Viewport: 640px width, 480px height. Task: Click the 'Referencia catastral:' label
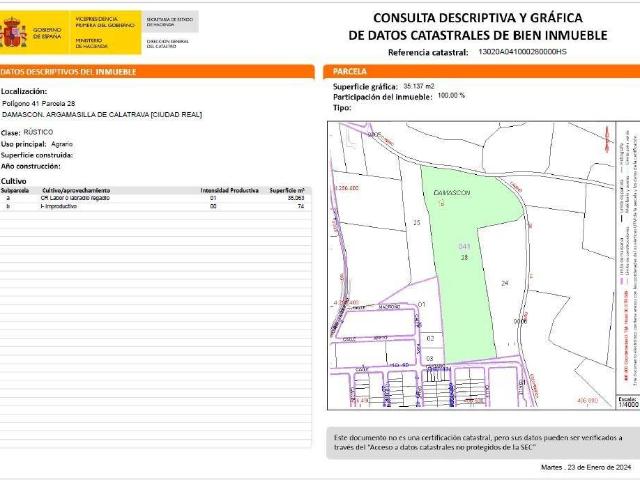tap(428, 52)
